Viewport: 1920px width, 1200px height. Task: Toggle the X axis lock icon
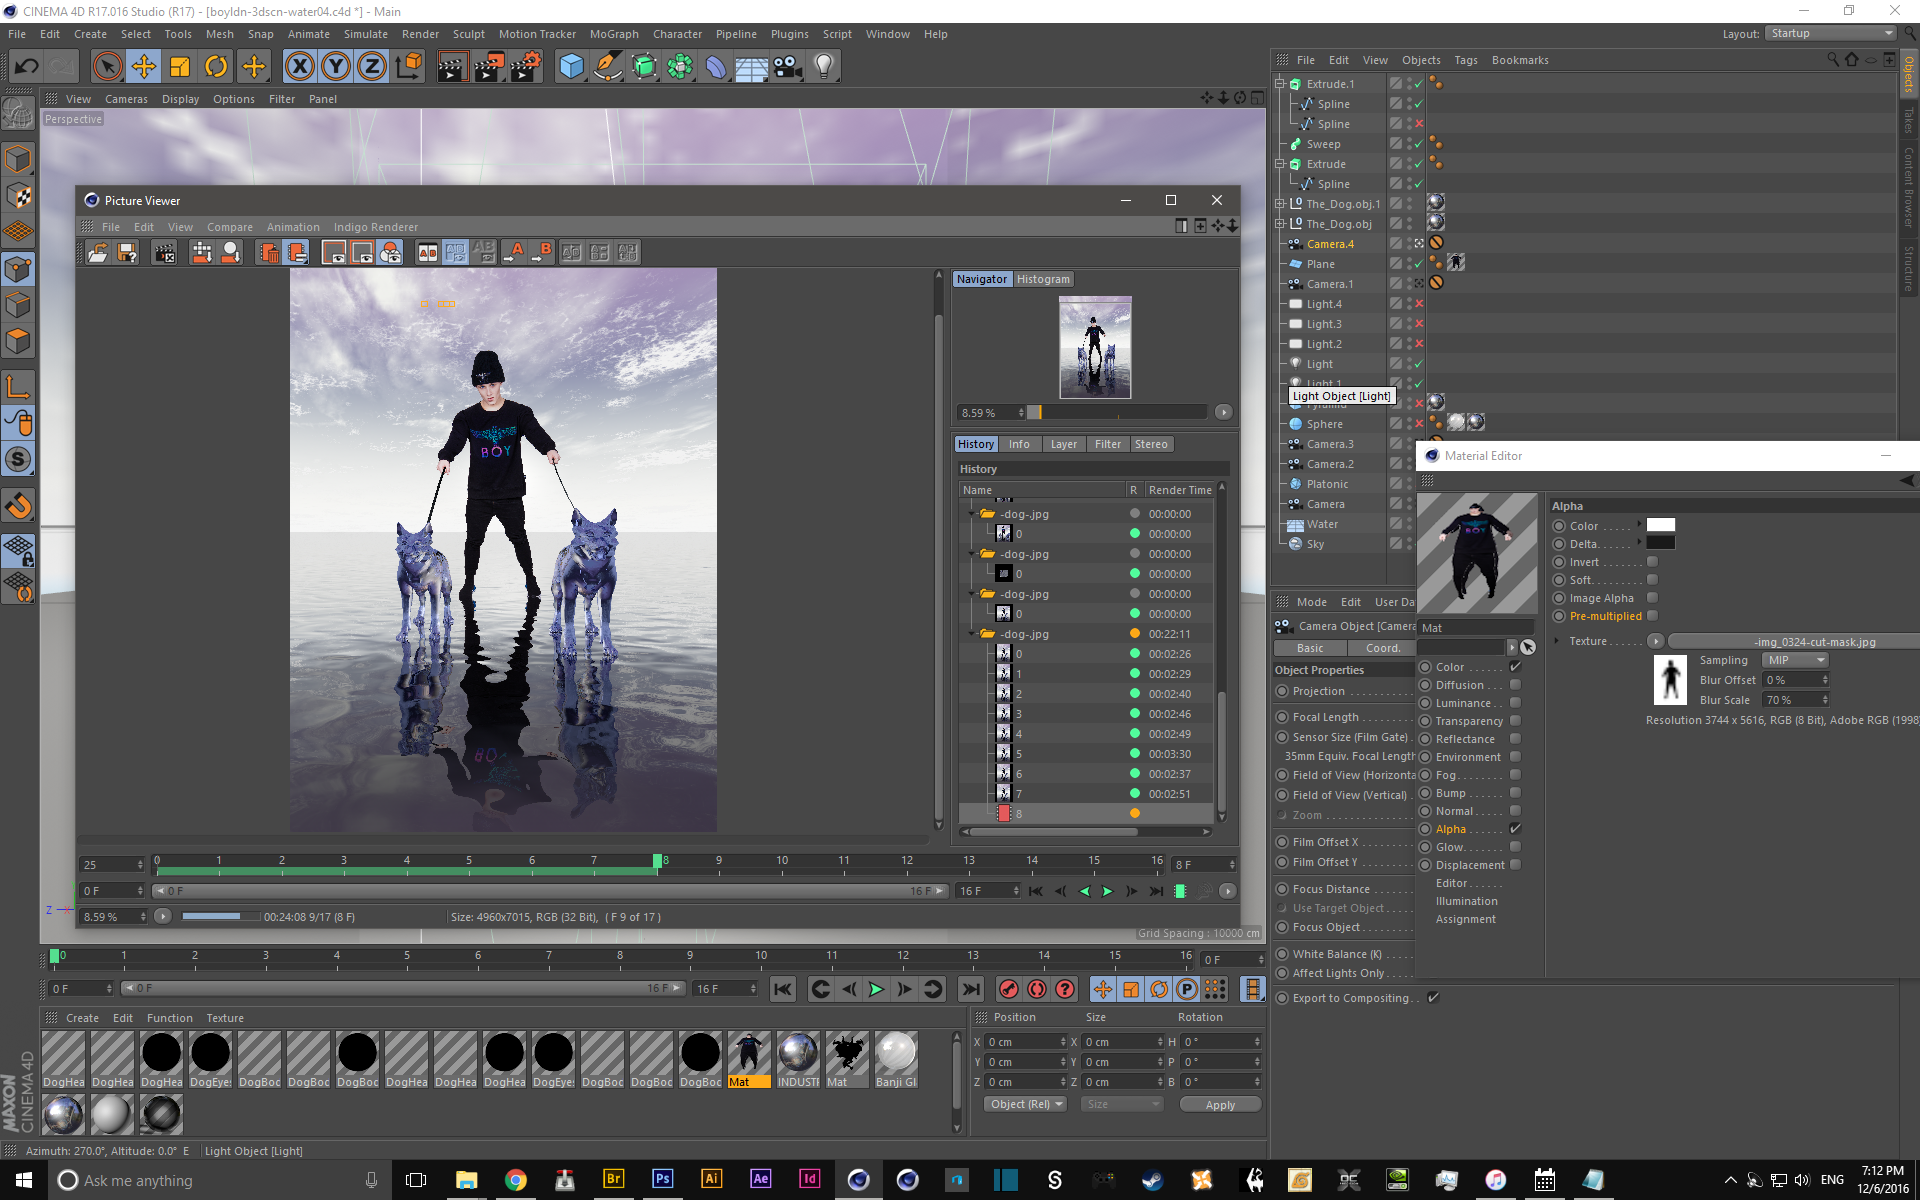[299, 67]
